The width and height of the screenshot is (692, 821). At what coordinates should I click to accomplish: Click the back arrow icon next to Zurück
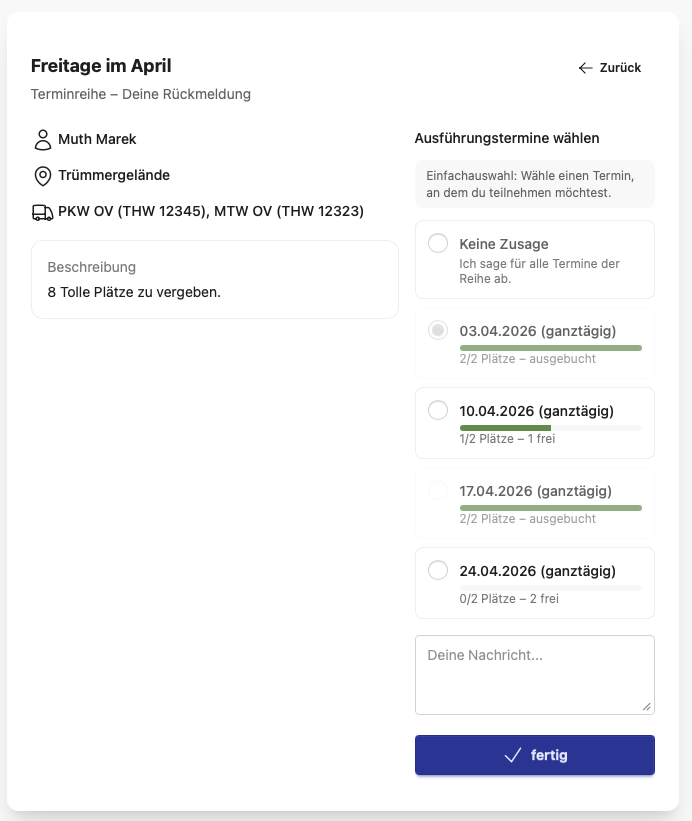[x=585, y=68]
